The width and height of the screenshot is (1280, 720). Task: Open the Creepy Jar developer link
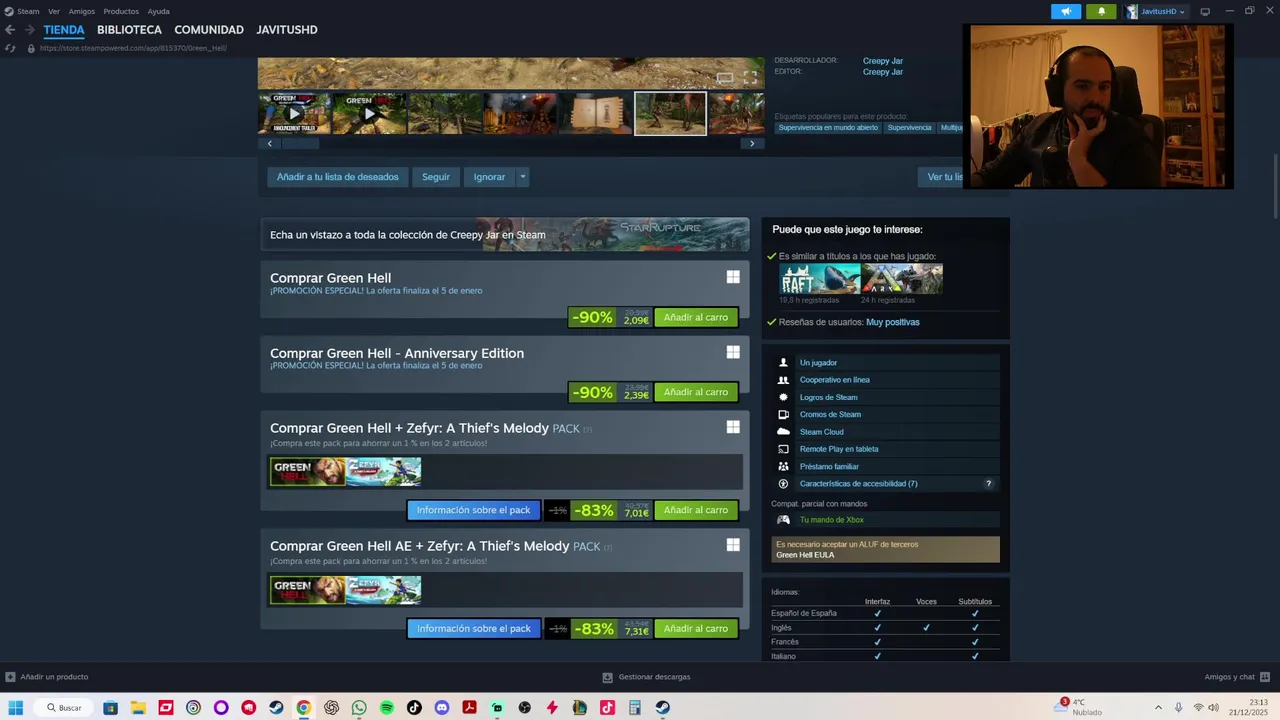[883, 61]
